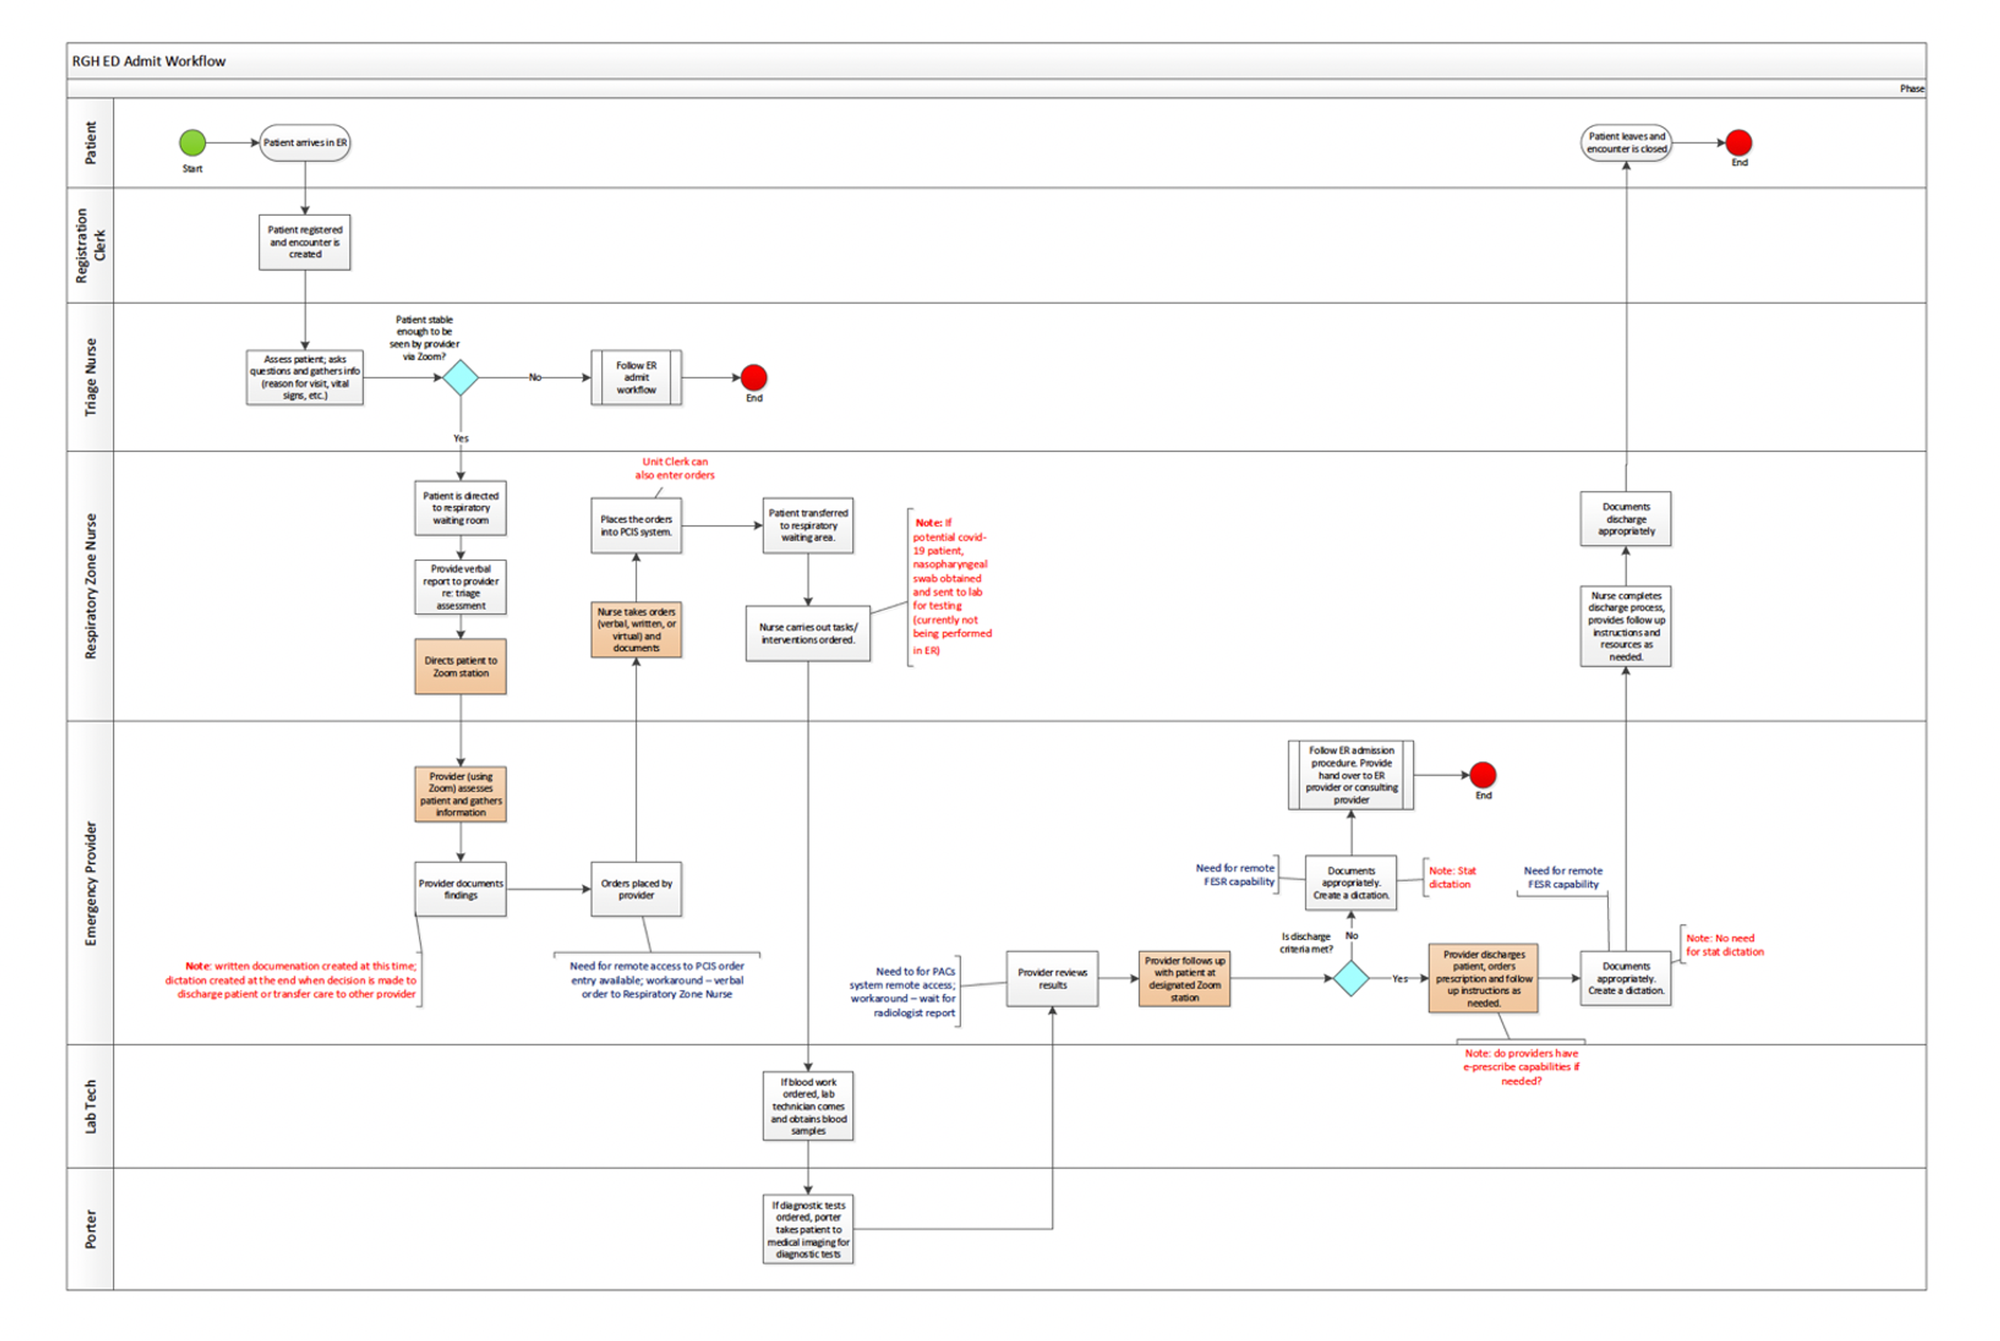
Task: Select the 'Phase' header label
Action: point(1912,89)
